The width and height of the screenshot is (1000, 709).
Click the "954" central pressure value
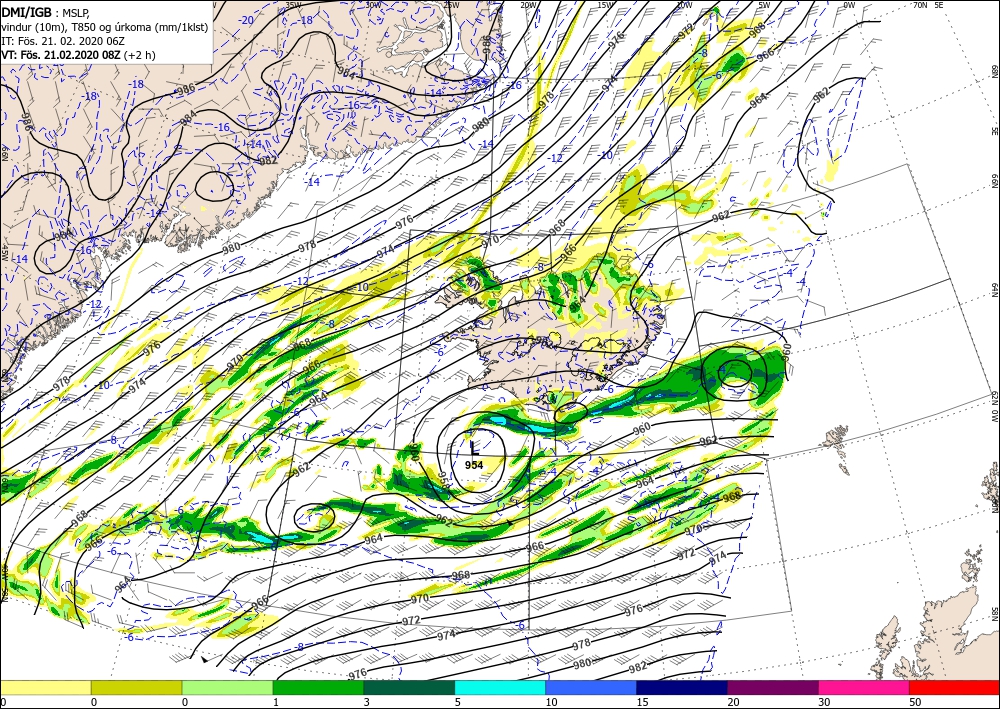tap(474, 465)
